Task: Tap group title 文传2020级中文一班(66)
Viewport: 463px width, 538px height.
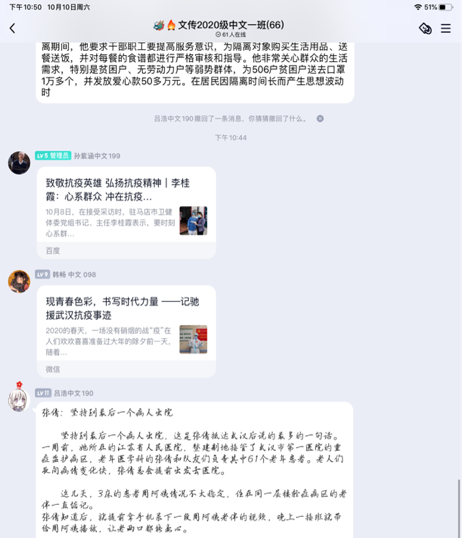Action: 231,25
